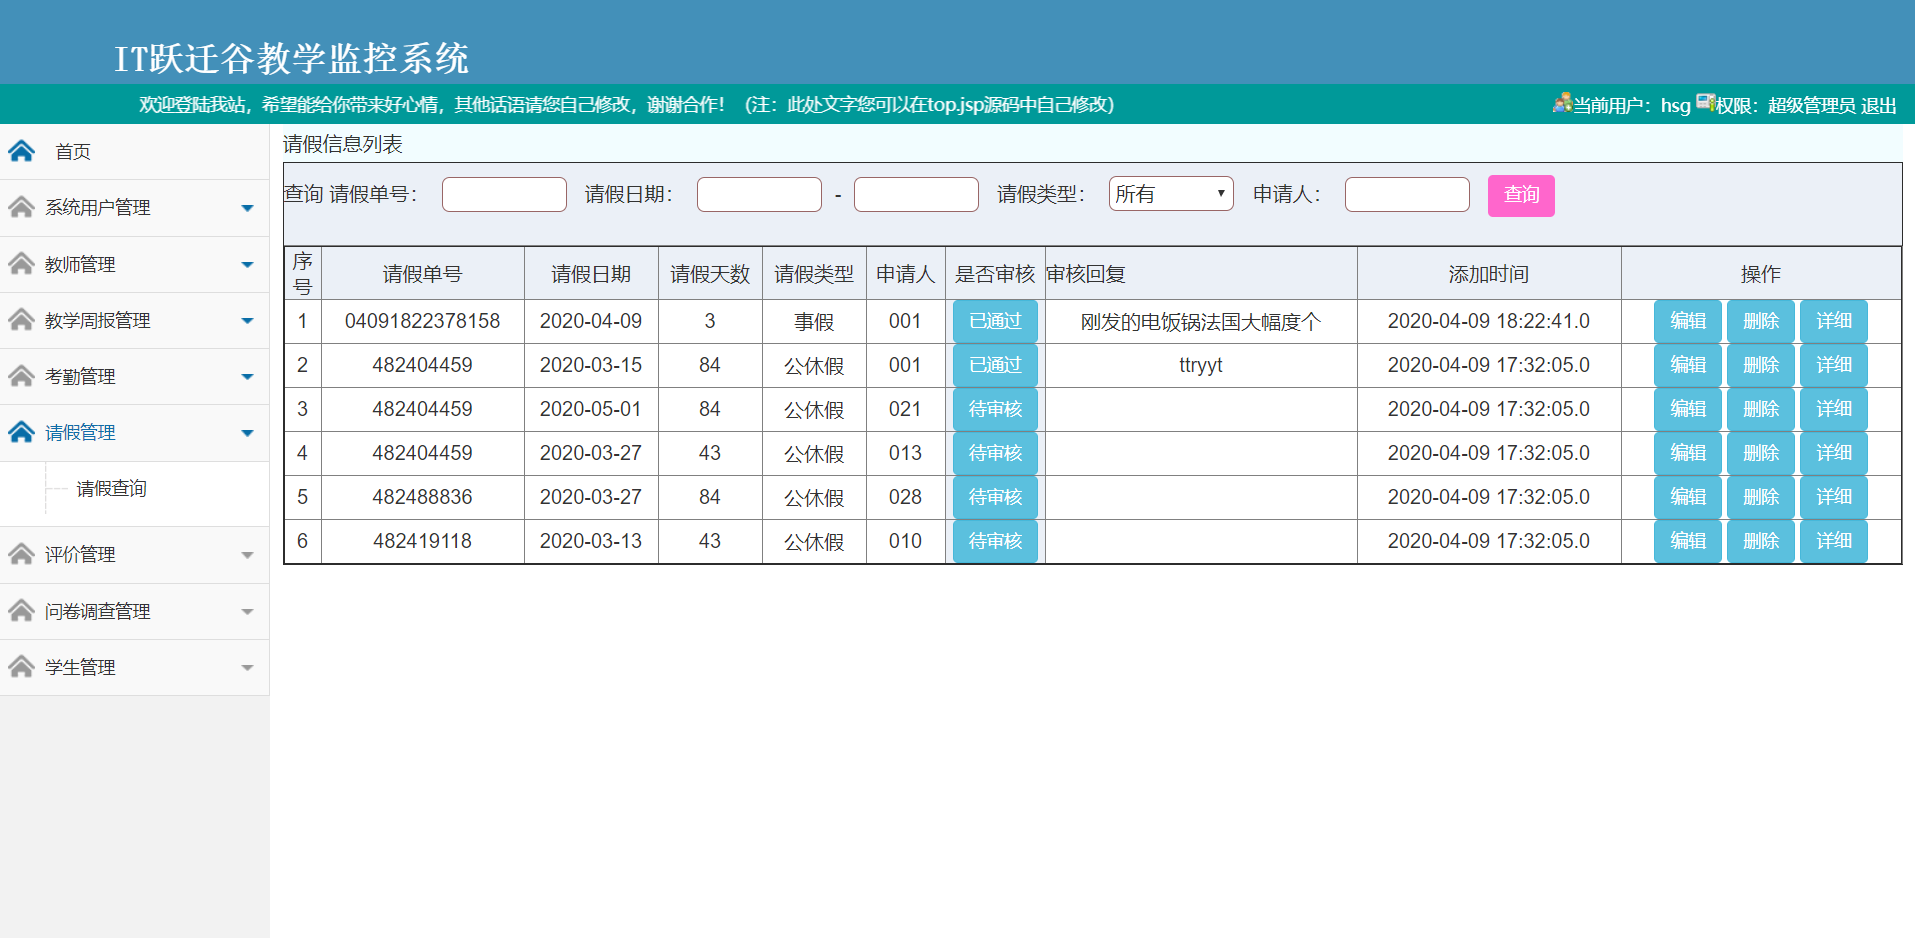Click the permission icon before 权限

[x=1706, y=102]
